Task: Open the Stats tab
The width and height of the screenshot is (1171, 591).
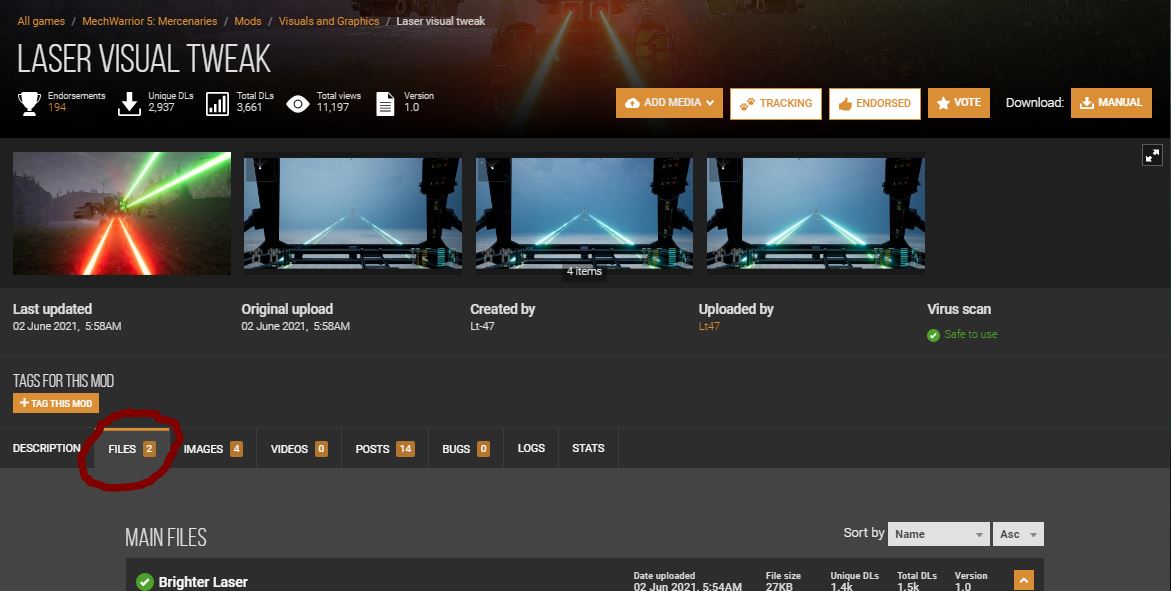Action: (588, 448)
